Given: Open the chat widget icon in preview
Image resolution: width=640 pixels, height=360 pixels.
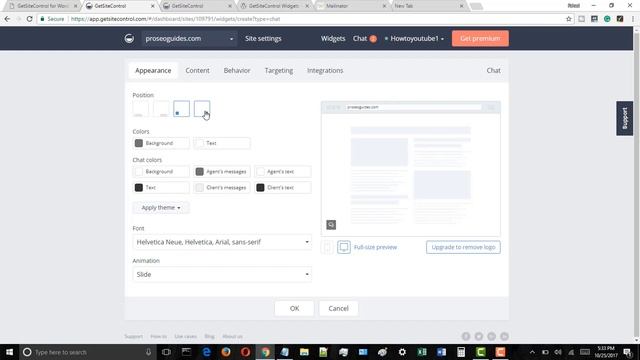Looking at the screenshot, I should (x=331, y=224).
